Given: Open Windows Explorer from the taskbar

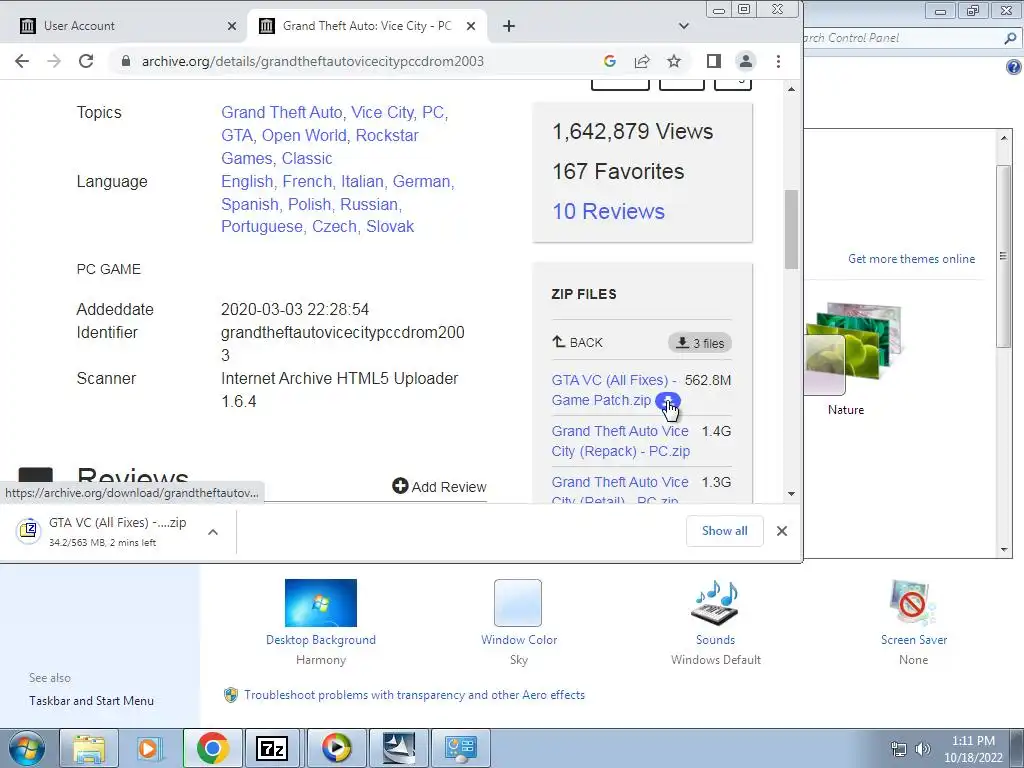Looking at the screenshot, I should point(89,748).
